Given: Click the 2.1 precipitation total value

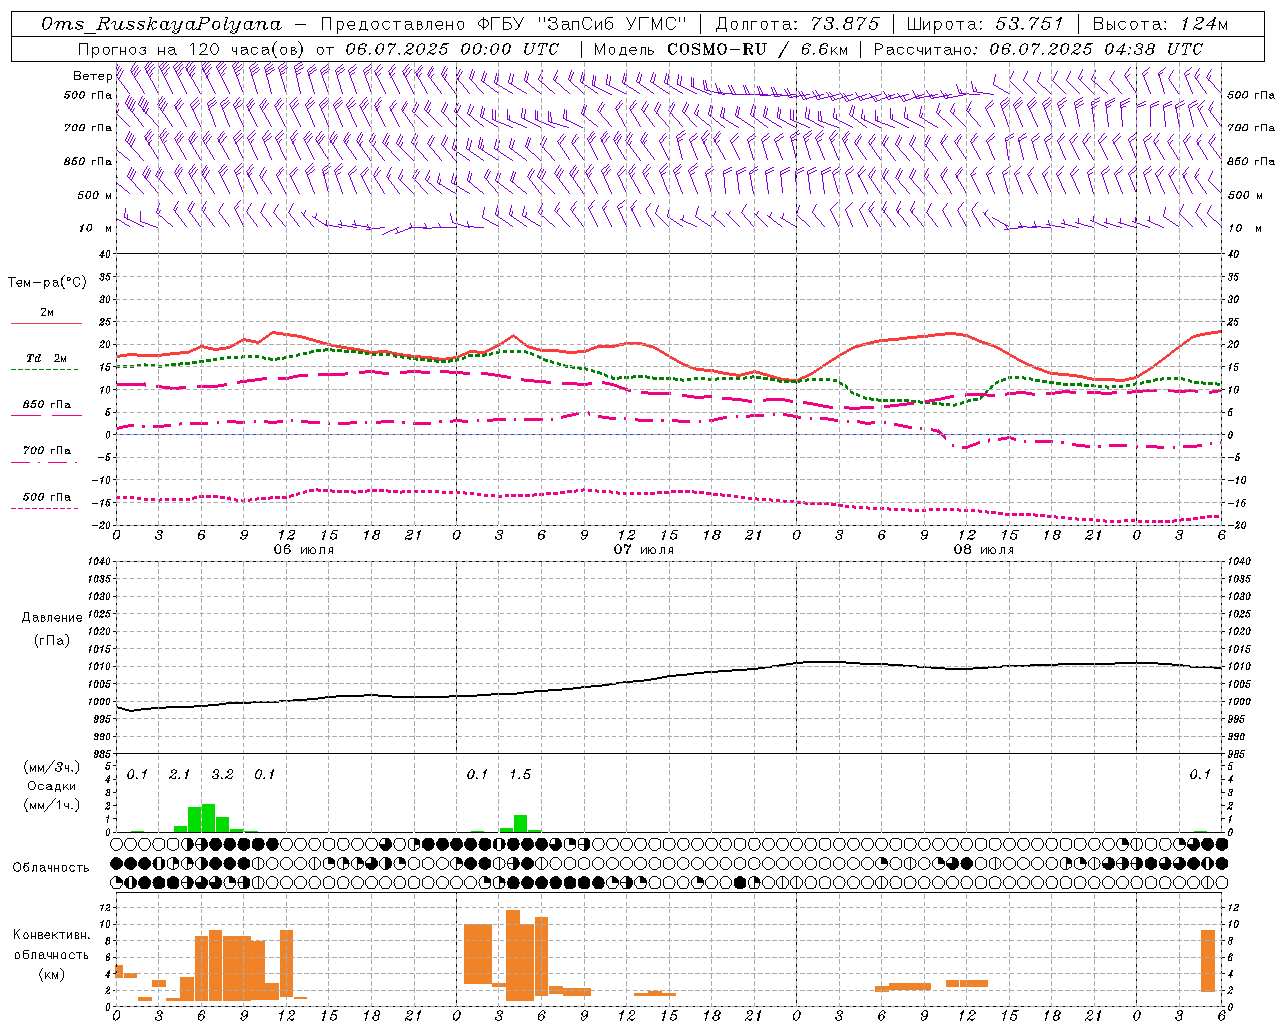Looking at the screenshot, I should click(179, 775).
